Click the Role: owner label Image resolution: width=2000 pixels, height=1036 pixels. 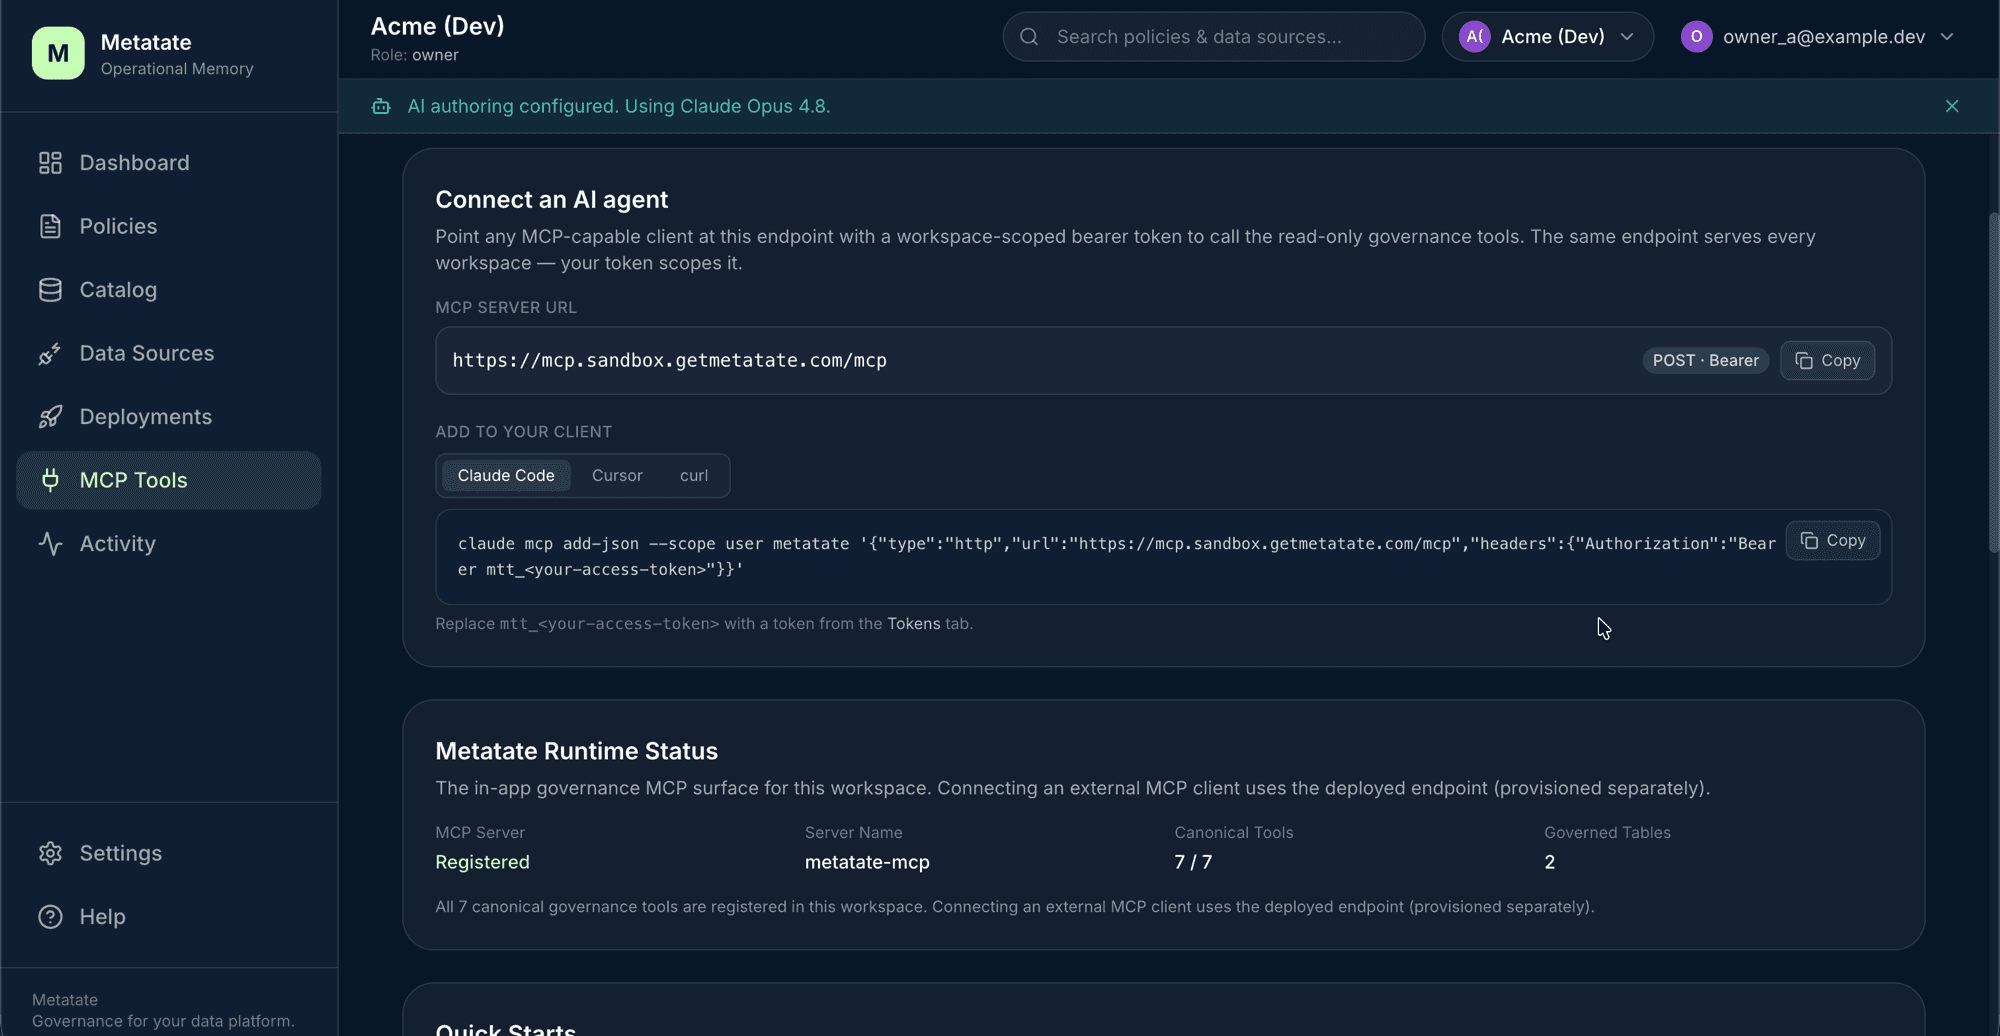(414, 55)
